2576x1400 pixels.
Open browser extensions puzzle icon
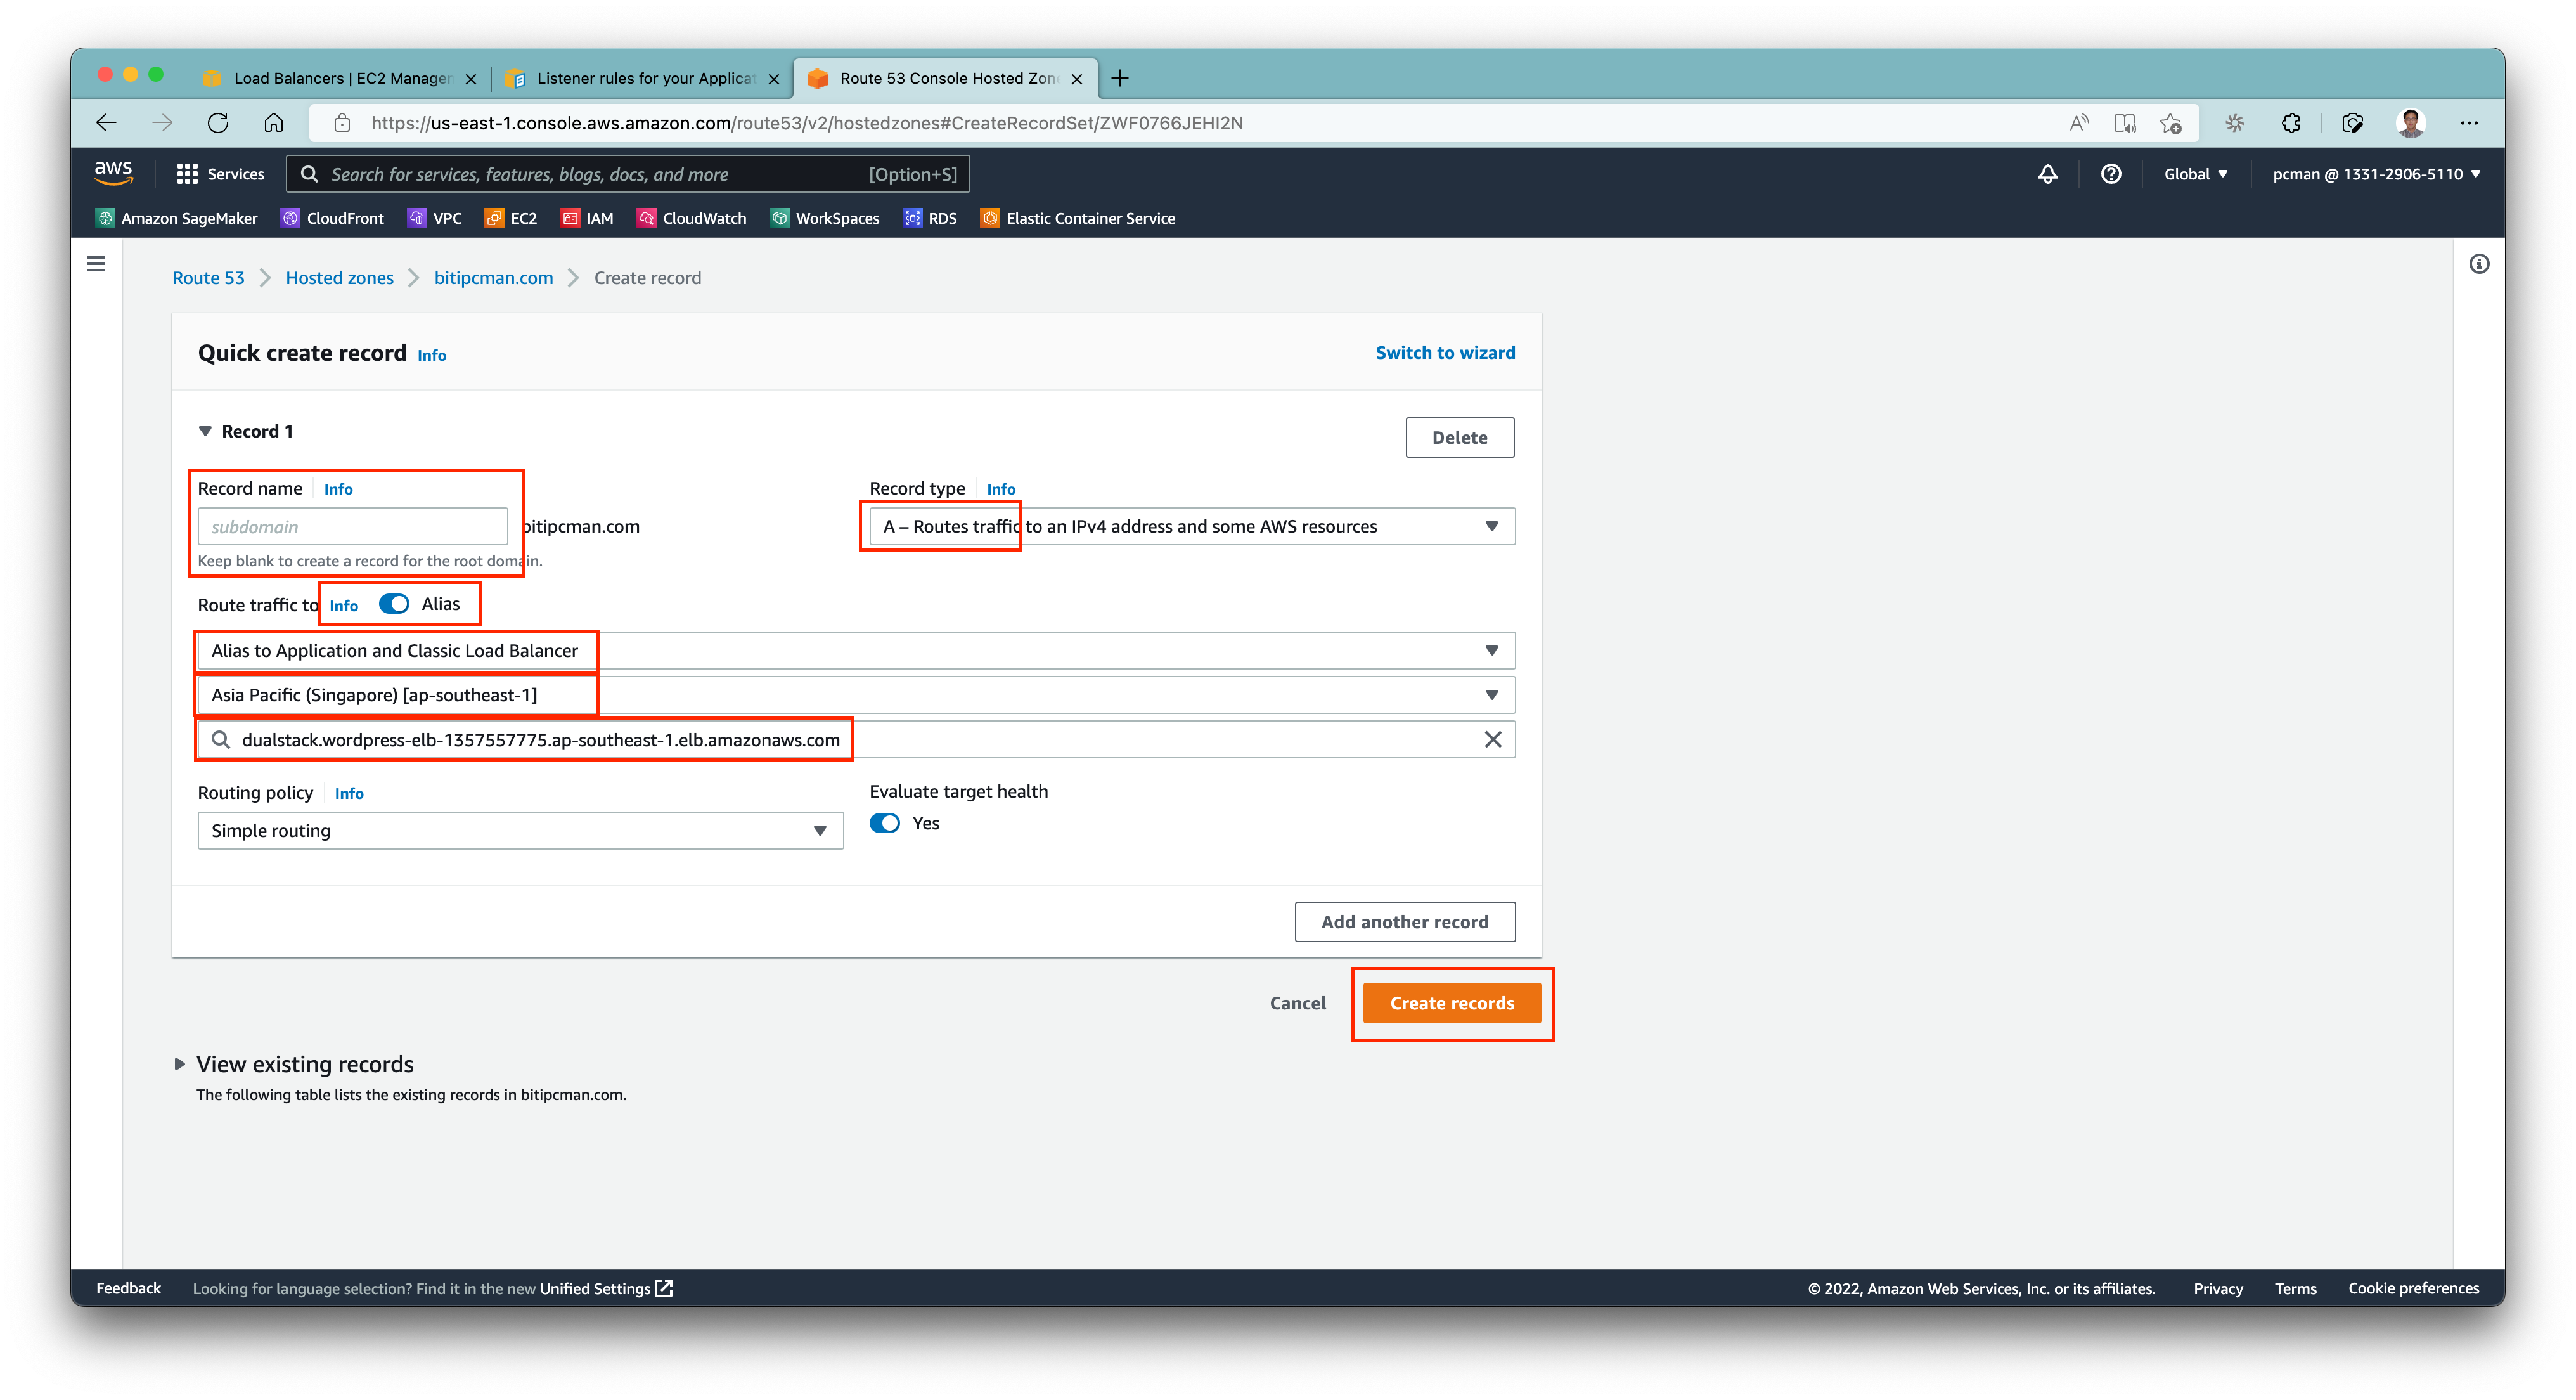(x=2291, y=123)
